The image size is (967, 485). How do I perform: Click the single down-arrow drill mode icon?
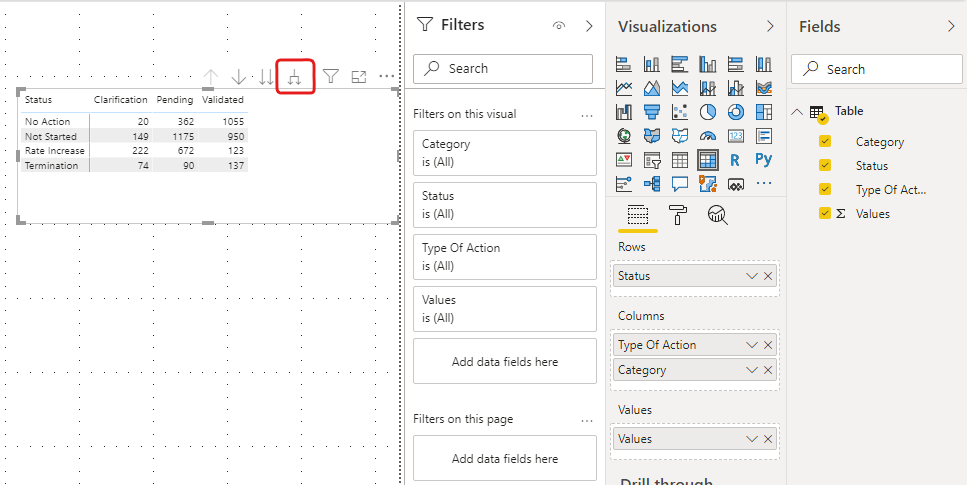coord(239,77)
